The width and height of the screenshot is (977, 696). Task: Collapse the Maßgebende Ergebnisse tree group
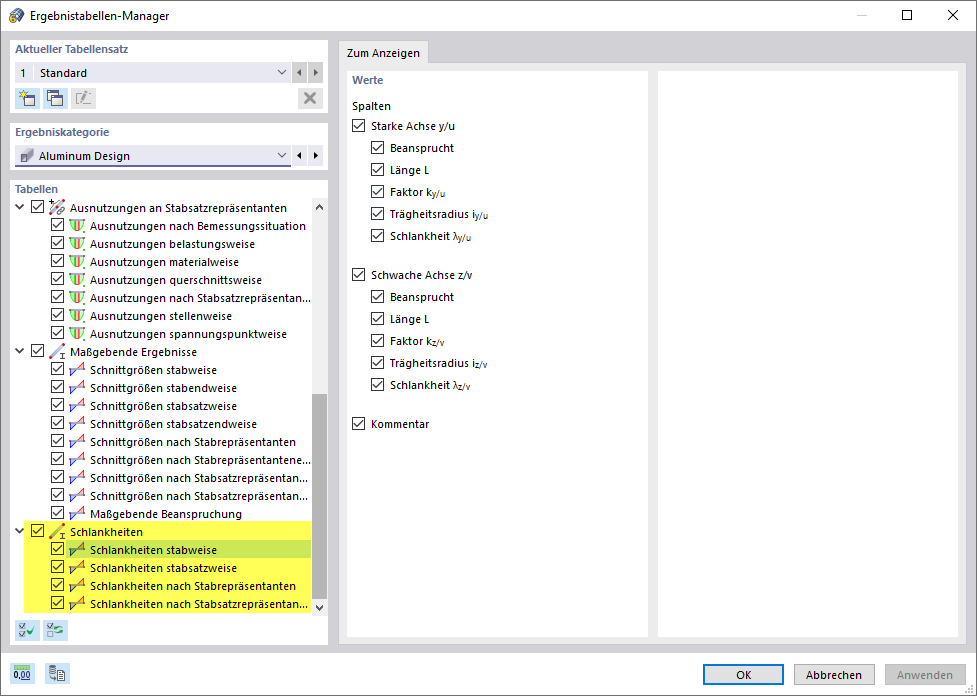click(20, 352)
